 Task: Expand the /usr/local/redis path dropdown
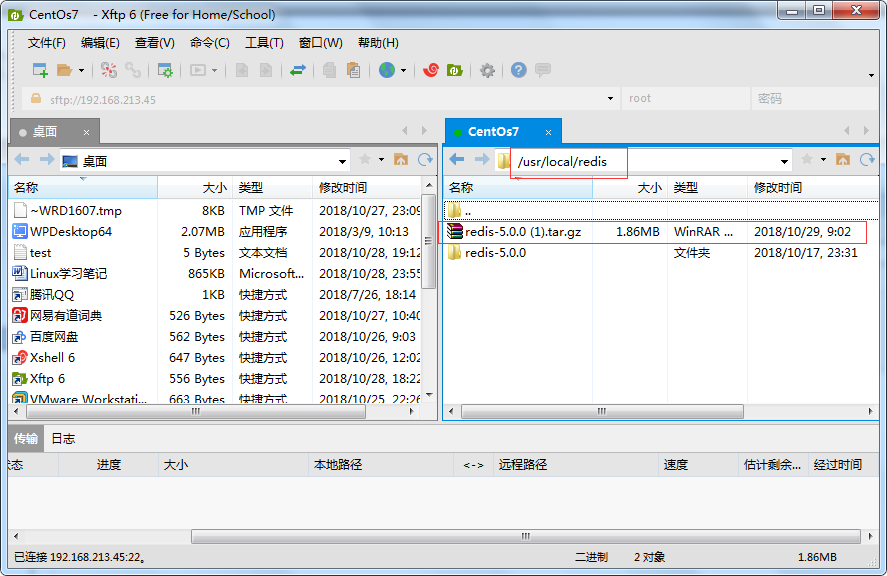(x=784, y=161)
